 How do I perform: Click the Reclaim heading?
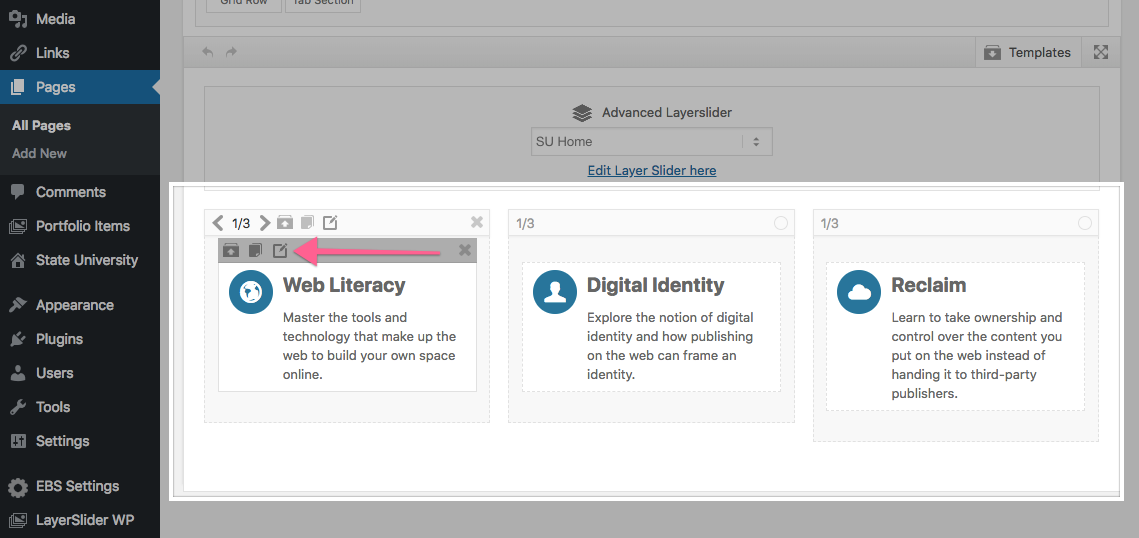tap(928, 285)
